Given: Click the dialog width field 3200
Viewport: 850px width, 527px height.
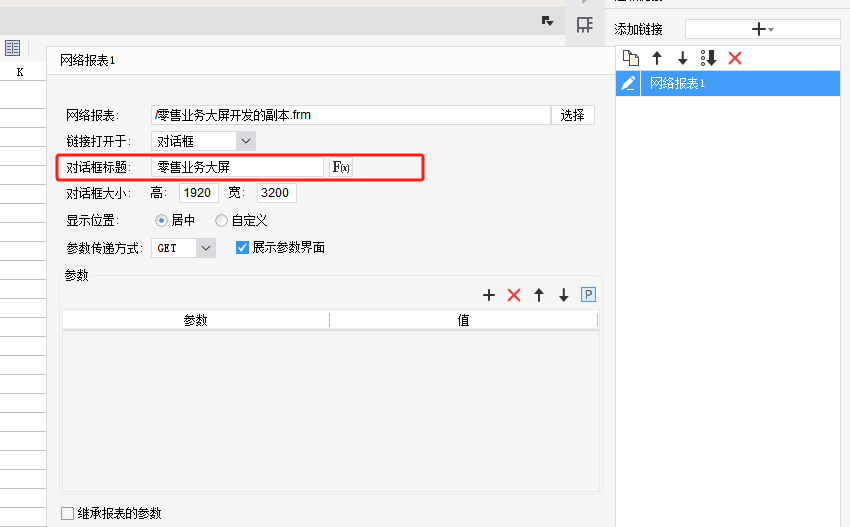Looking at the screenshot, I should click(x=276, y=193).
